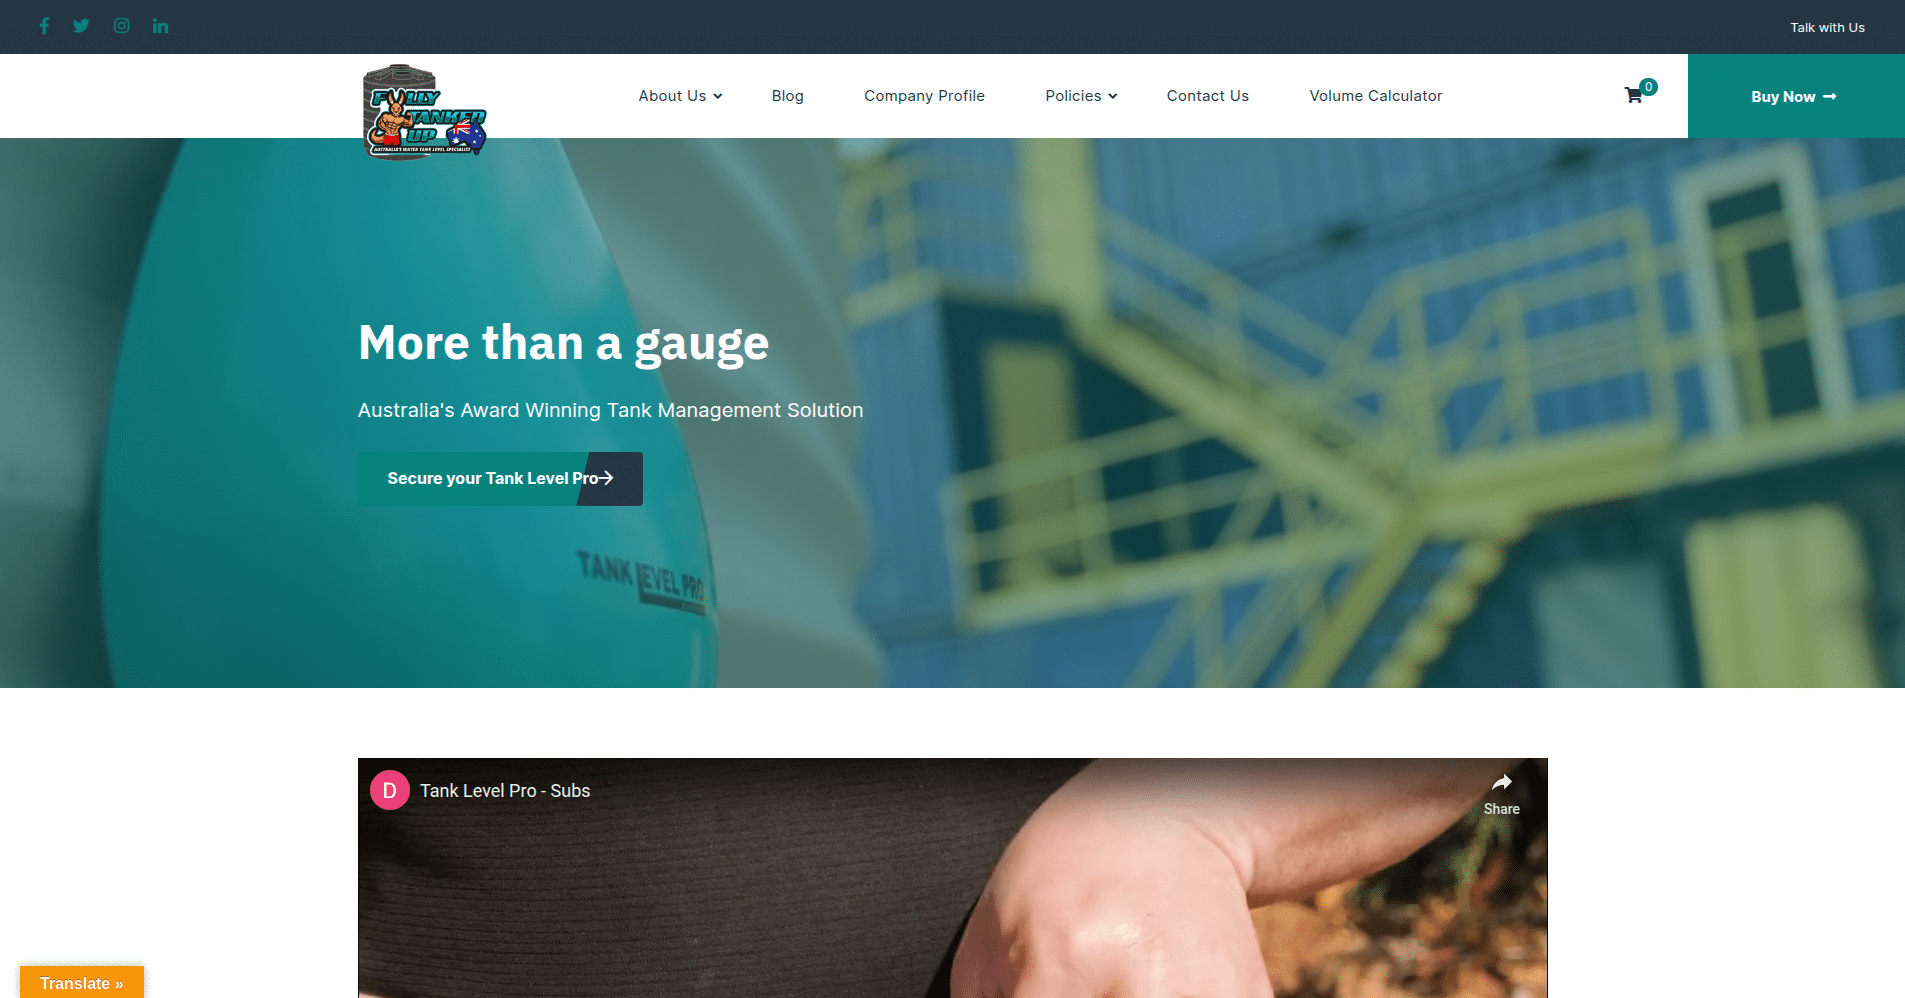Open the Tank Level Pro - Subs video title
The width and height of the screenshot is (1905, 998).
click(x=505, y=791)
